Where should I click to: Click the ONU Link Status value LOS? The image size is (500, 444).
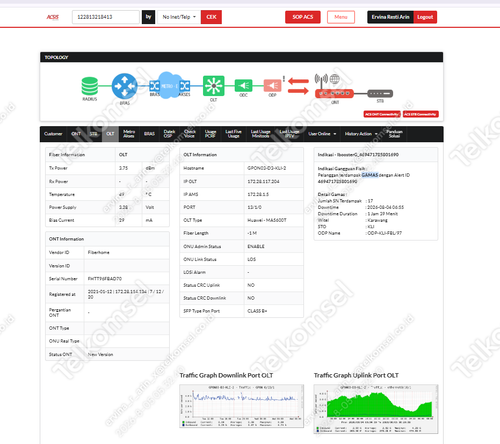click(252, 259)
